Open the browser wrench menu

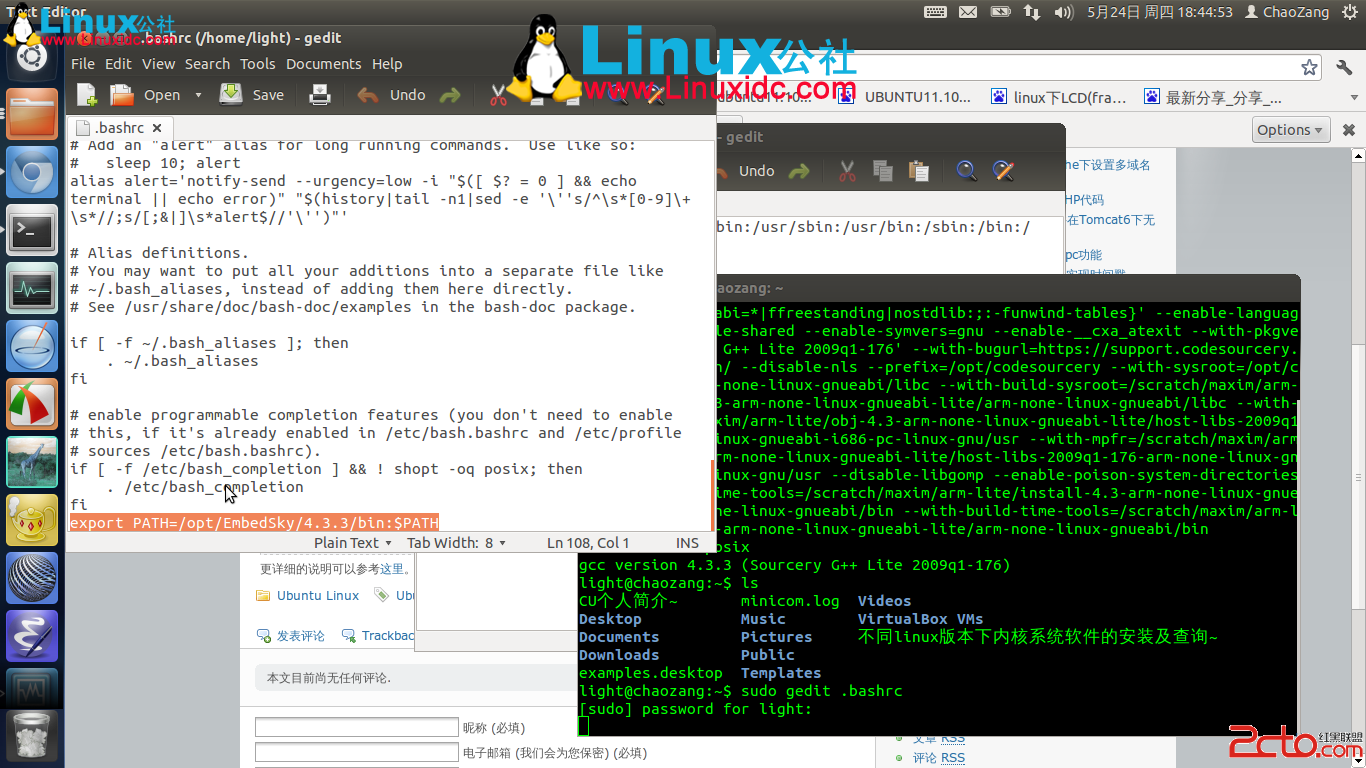[x=1344, y=67]
